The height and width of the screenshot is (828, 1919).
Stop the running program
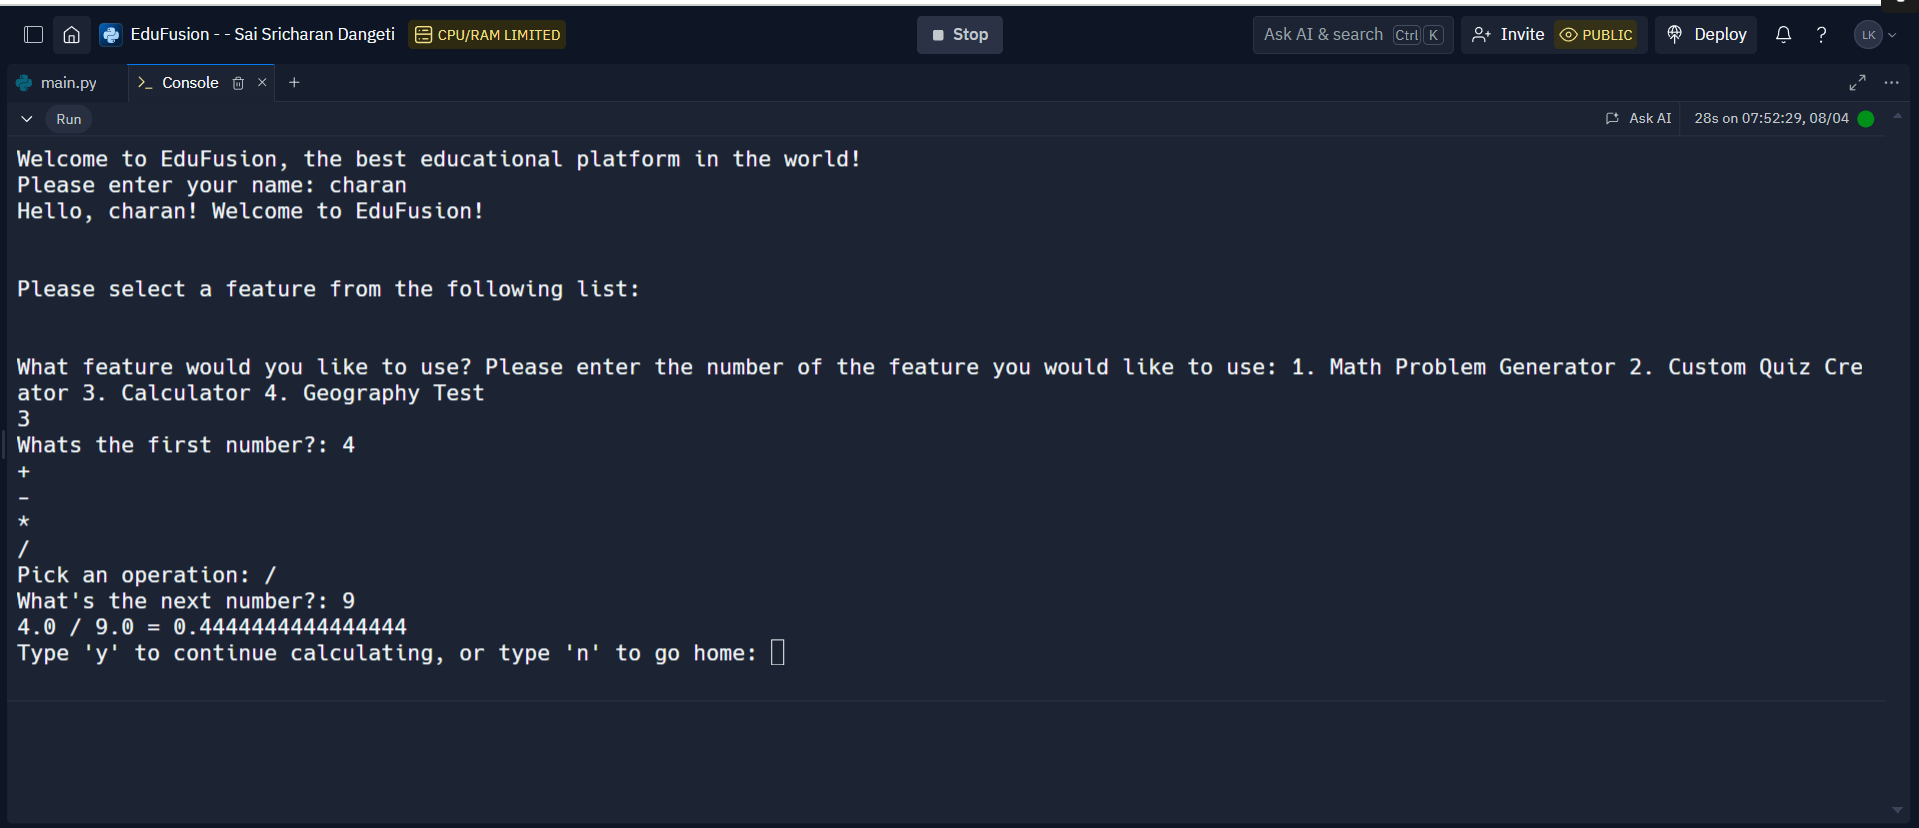959,35
